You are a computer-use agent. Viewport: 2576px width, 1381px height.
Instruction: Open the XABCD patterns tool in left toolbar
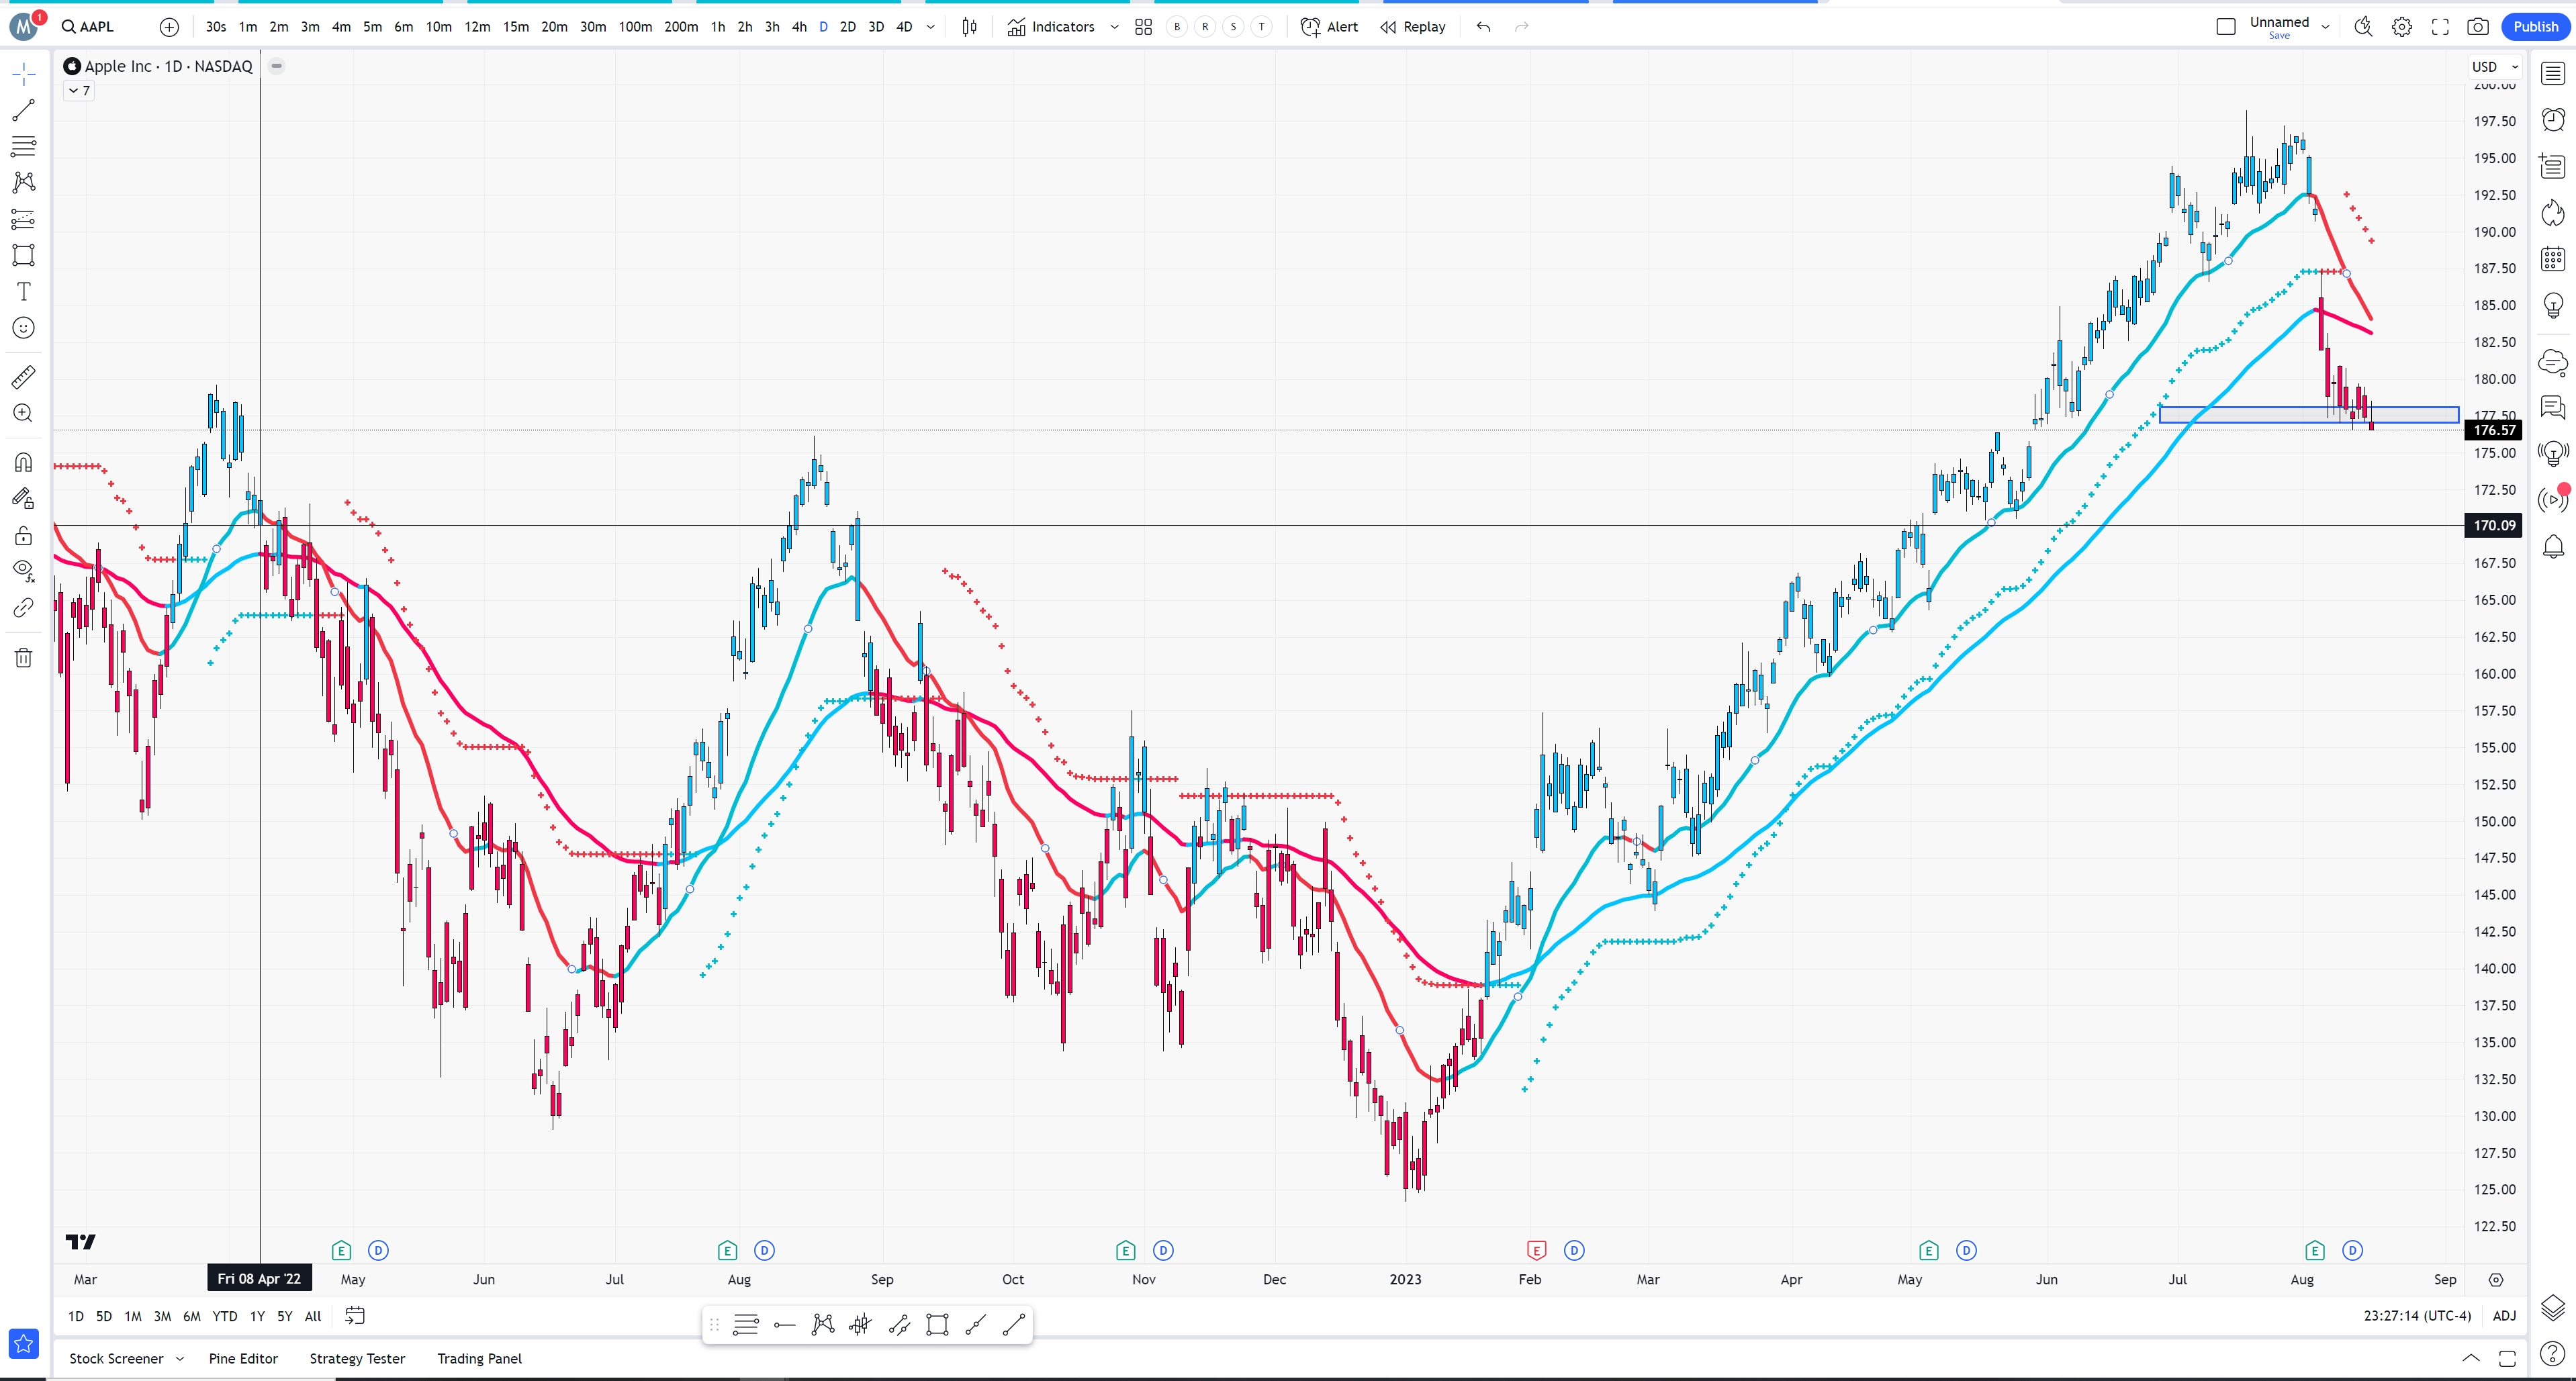24,182
